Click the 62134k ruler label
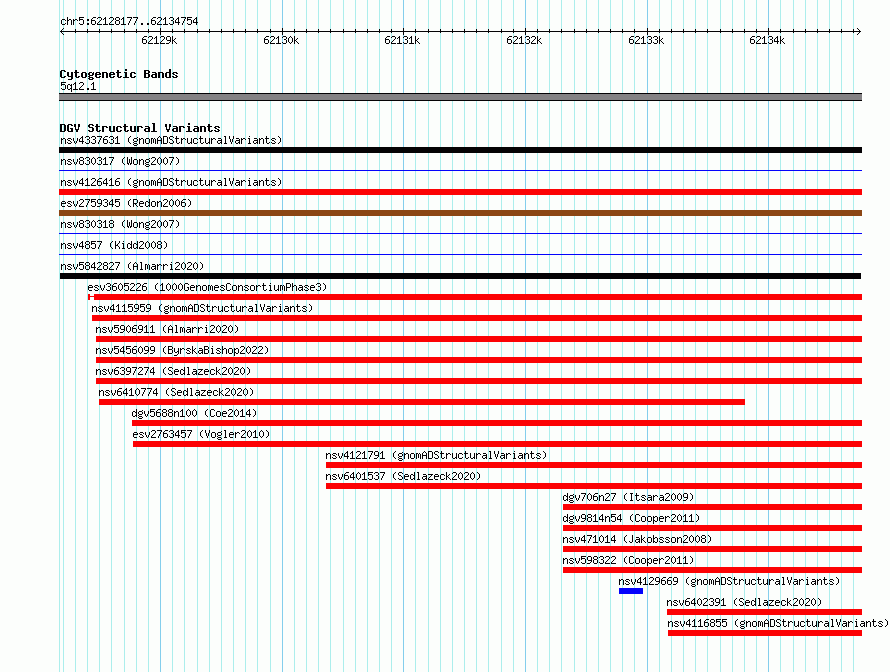The height and width of the screenshot is (672, 890). 767,40
